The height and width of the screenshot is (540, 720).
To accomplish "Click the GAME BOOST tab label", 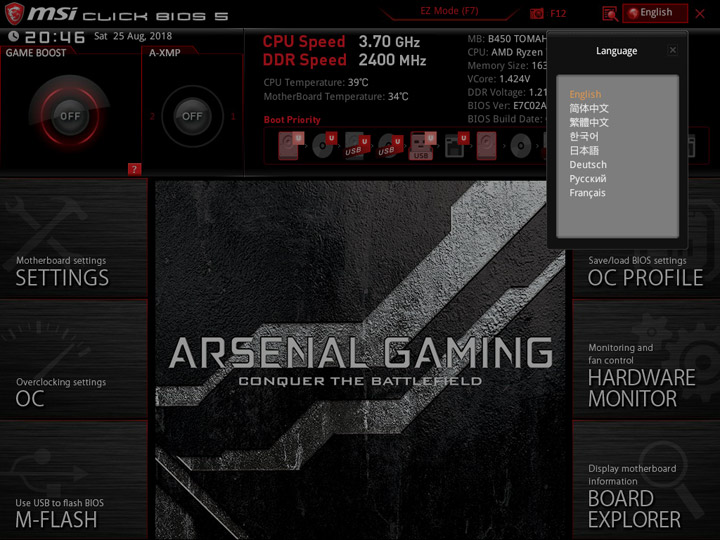I will 36,53.
